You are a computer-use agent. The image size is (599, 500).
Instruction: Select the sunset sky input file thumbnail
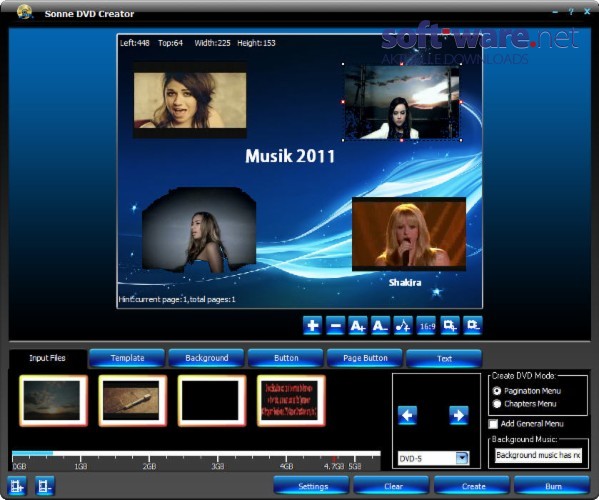[53, 401]
